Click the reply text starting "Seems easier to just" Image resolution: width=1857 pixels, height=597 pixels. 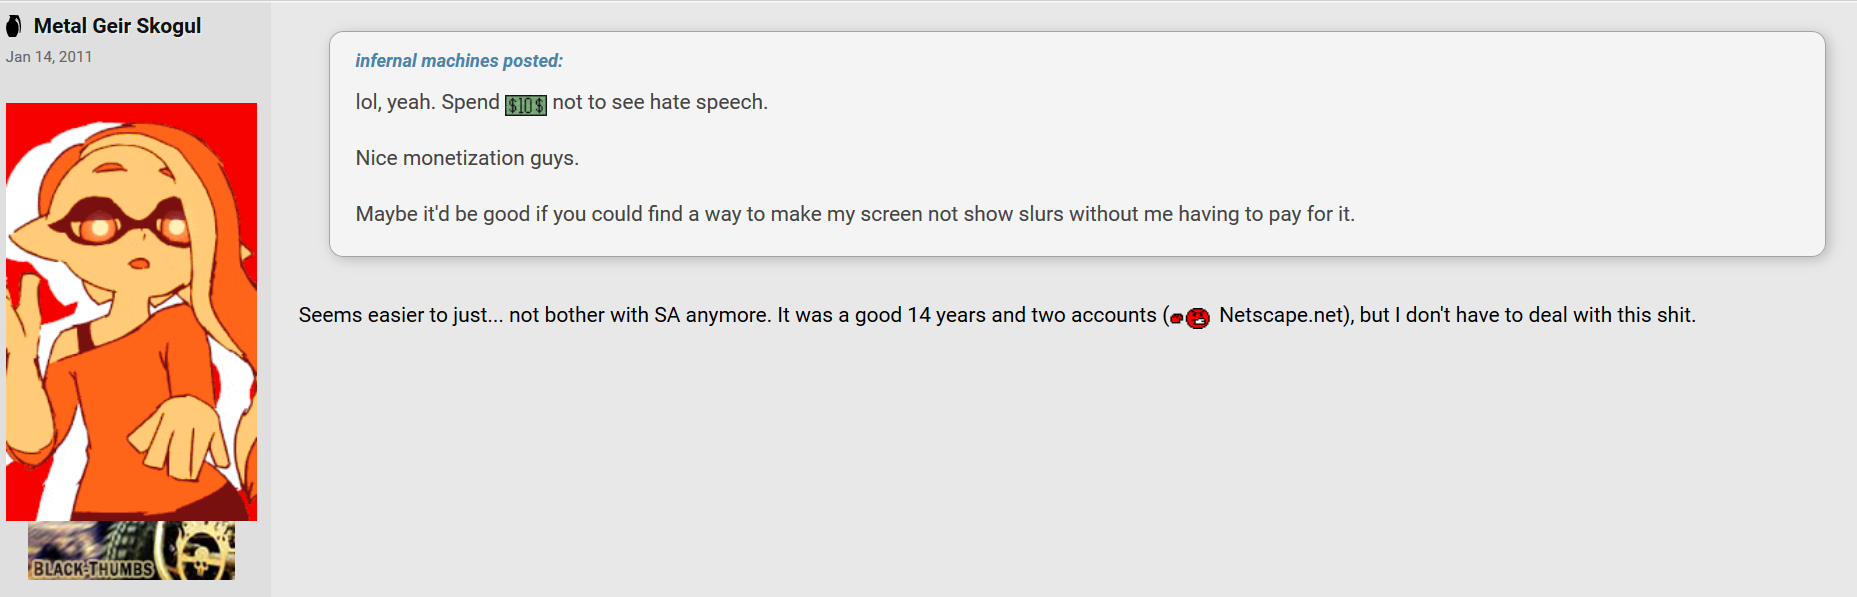click(997, 315)
